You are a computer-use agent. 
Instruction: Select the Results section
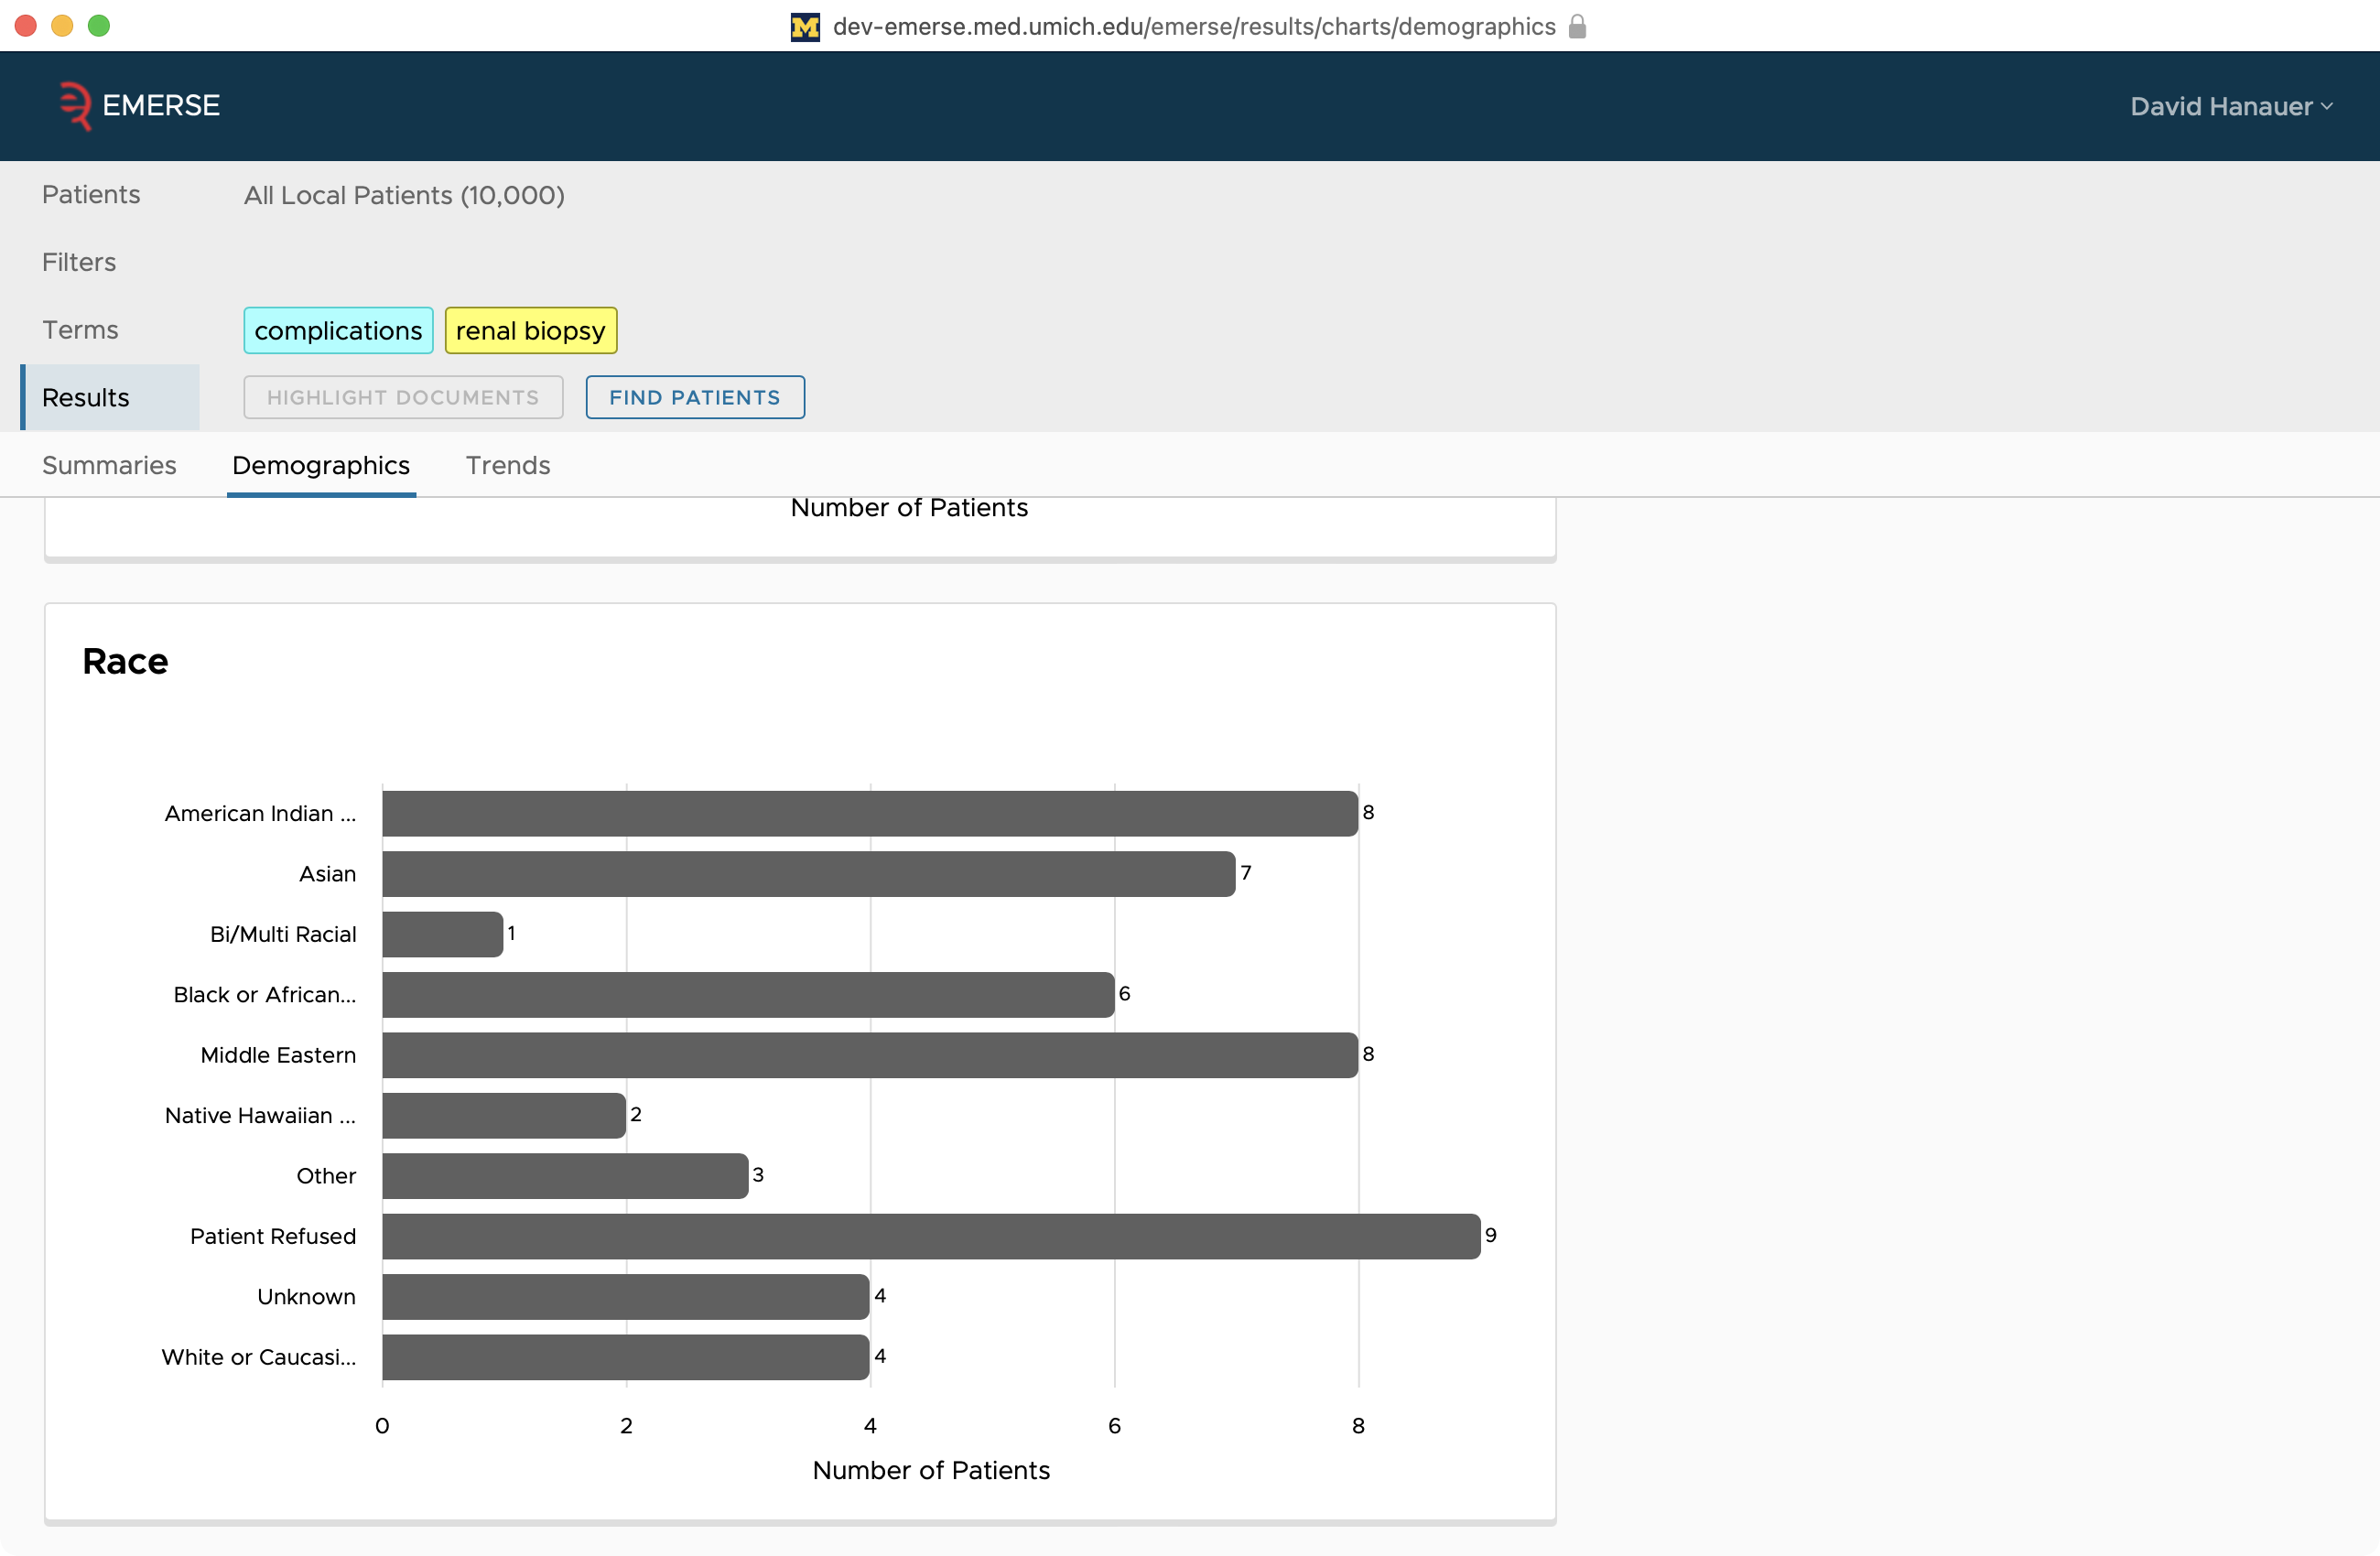click(x=110, y=397)
